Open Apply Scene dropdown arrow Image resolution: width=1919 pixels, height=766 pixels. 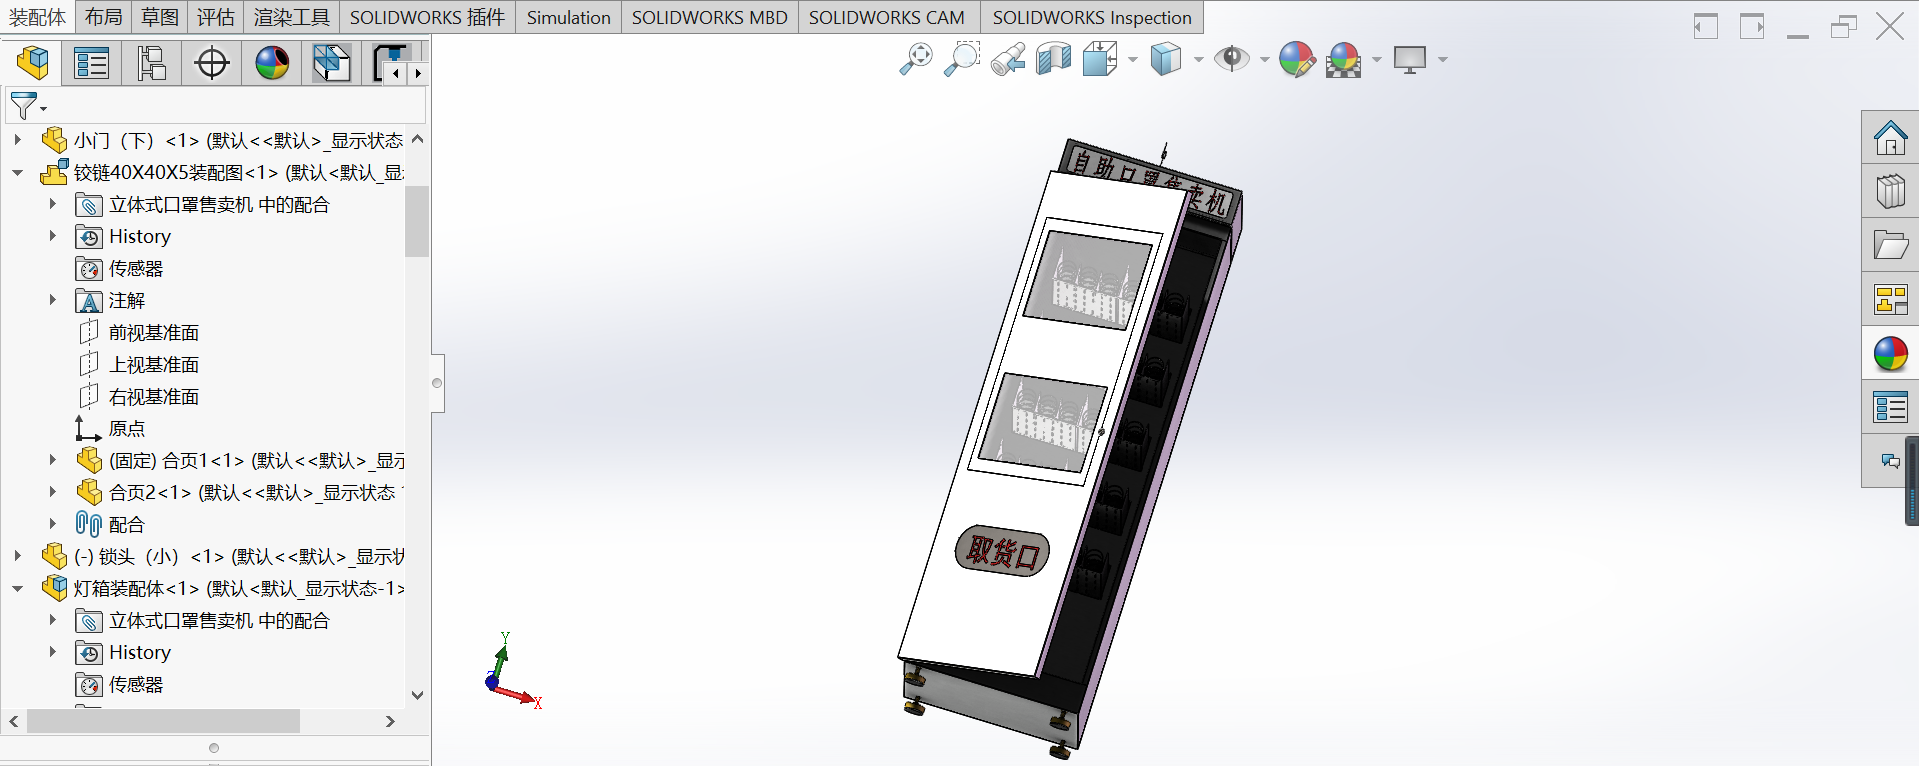point(1377,60)
